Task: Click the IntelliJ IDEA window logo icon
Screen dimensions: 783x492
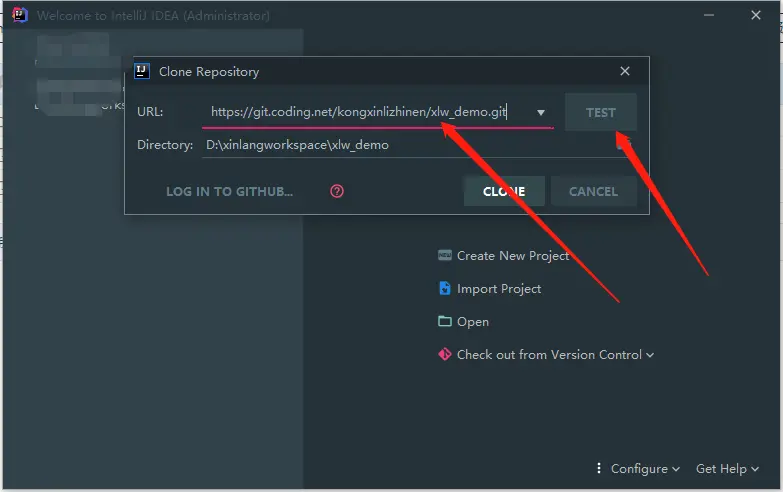Action: tap(19, 15)
